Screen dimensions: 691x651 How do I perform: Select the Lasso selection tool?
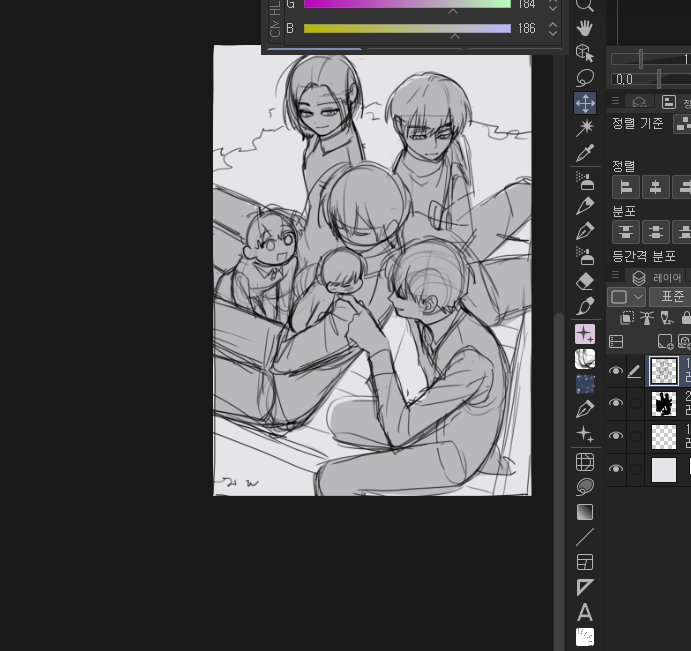[x=585, y=78]
